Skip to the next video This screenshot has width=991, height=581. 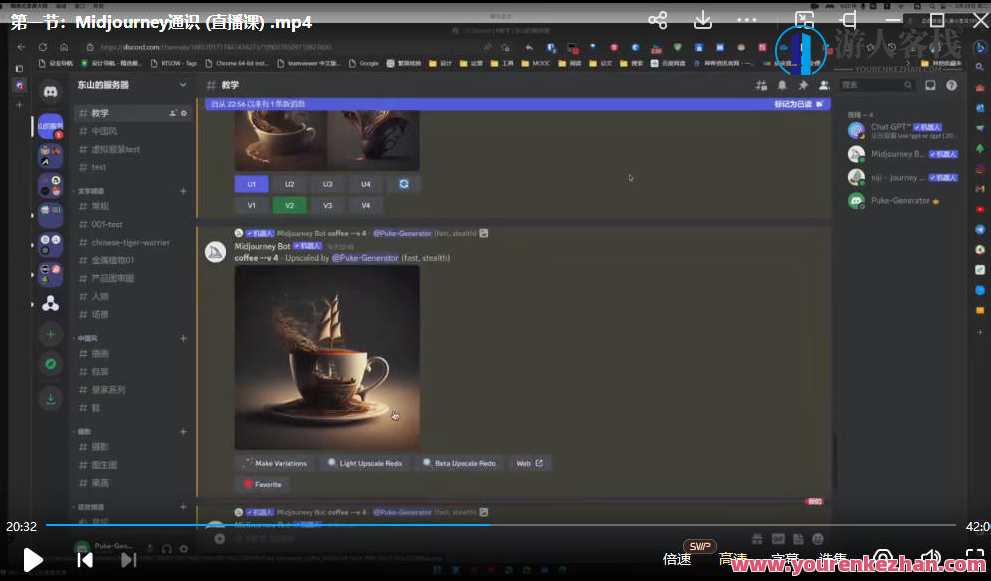(128, 560)
